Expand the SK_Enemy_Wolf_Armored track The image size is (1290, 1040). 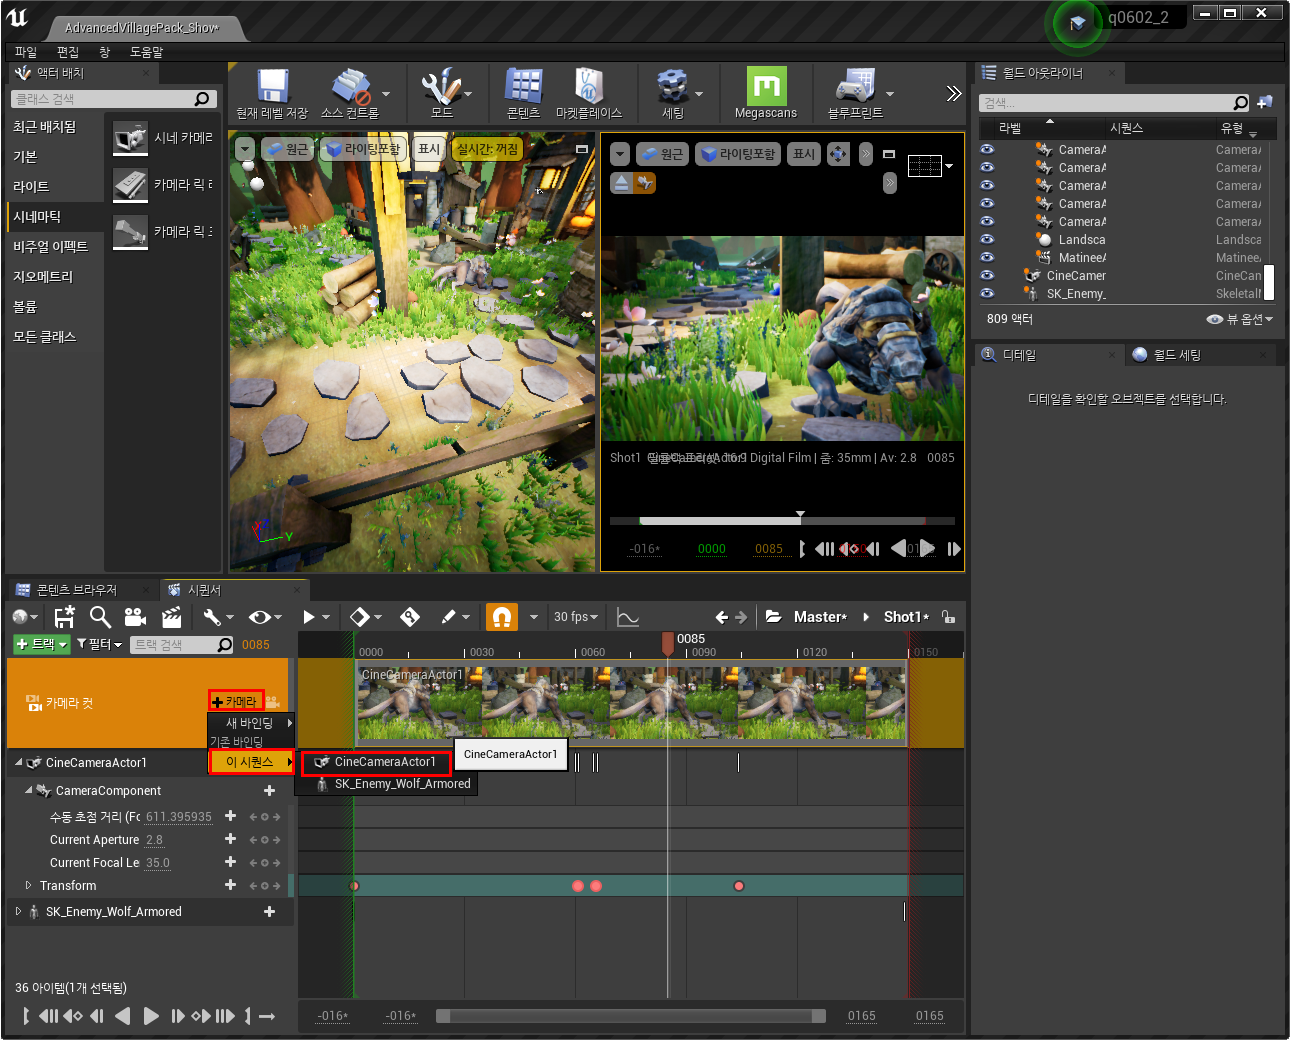point(18,911)
